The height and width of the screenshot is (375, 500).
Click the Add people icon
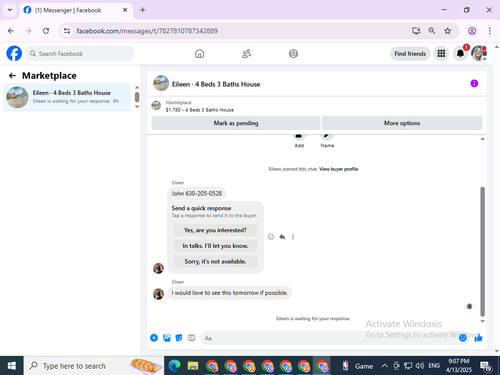pos(299,136)
